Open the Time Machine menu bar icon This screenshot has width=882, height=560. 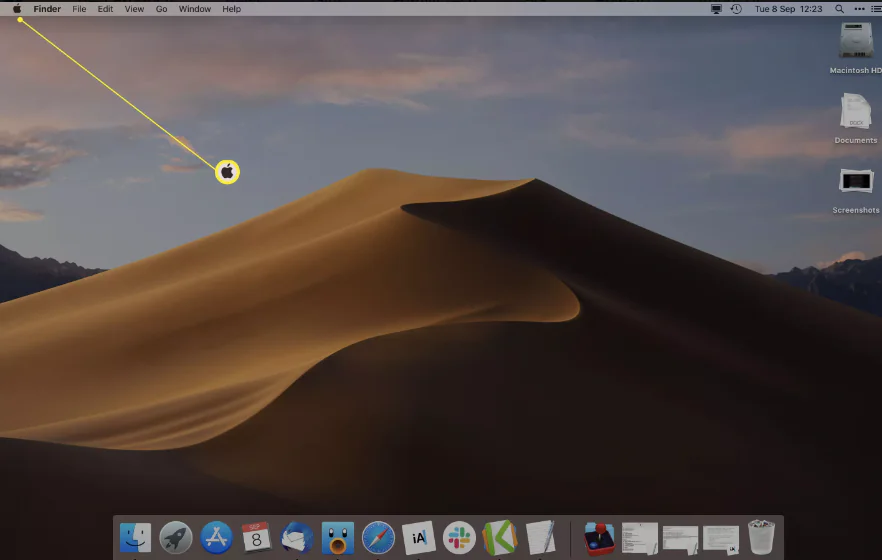pos(736,9)
